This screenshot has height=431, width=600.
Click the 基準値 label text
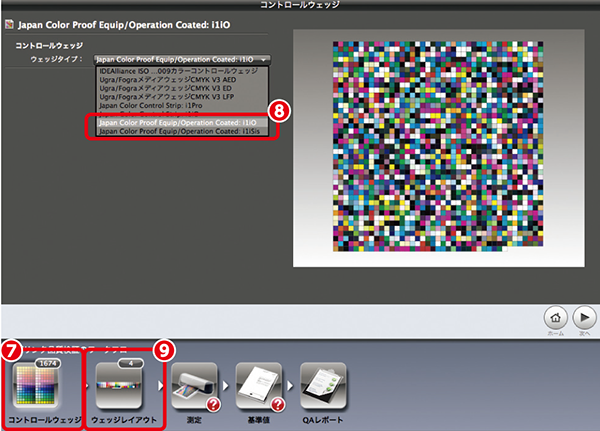[x=259, y=420]
